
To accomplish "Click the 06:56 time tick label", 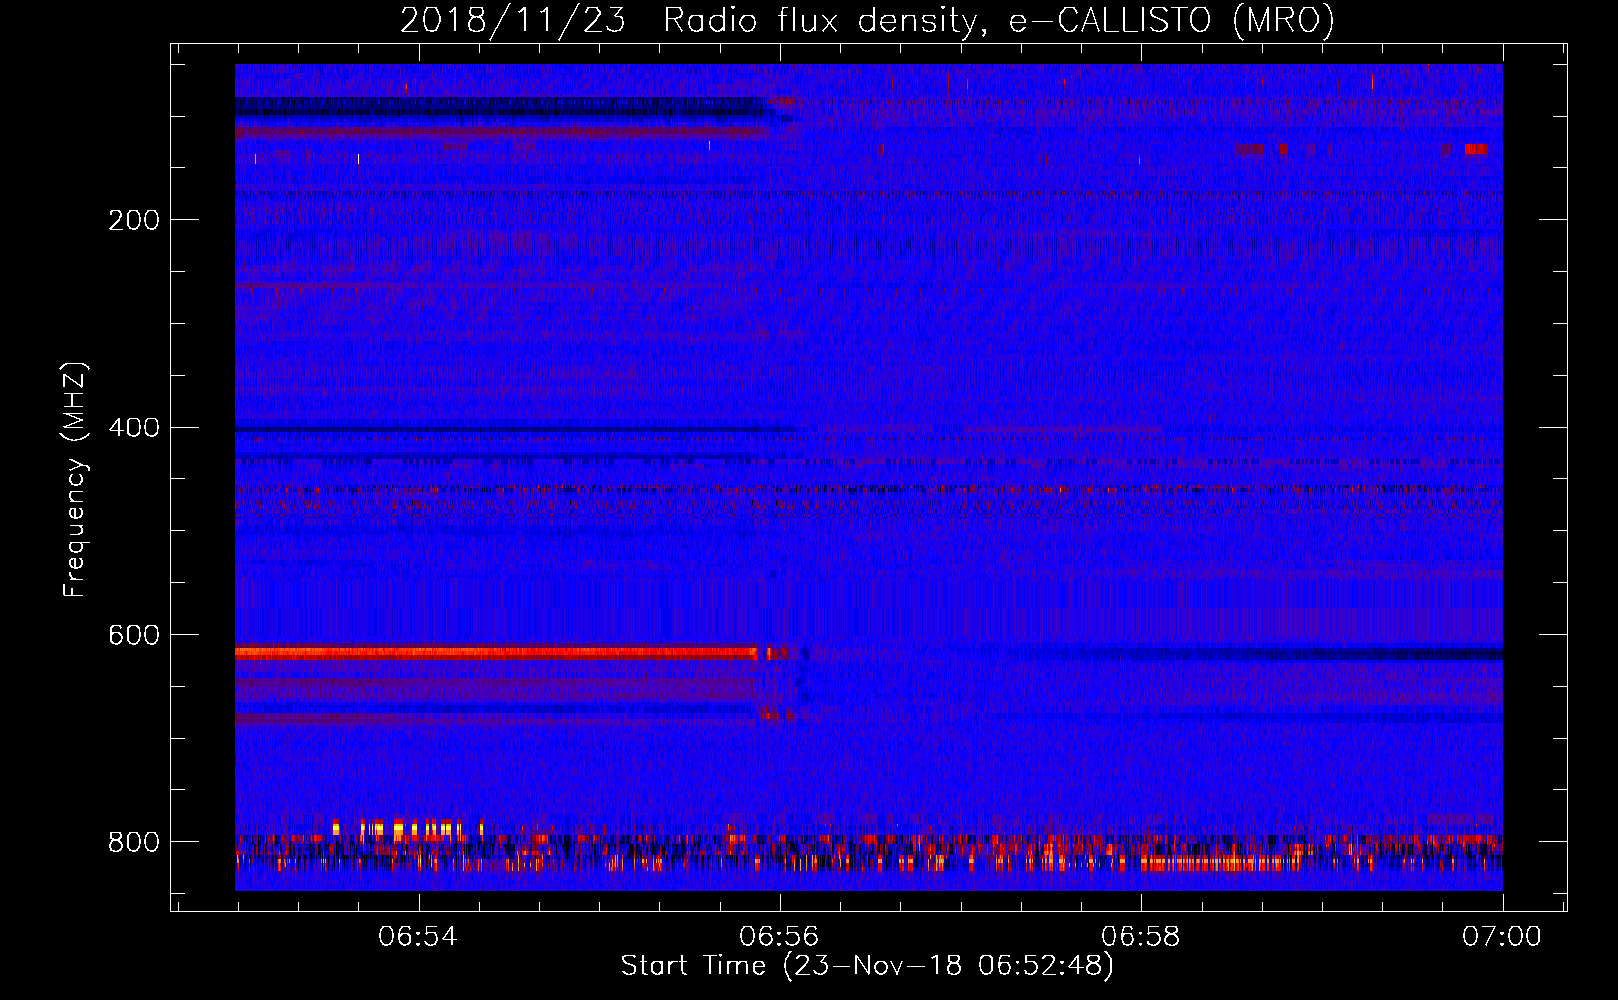I will coord(779,937).
